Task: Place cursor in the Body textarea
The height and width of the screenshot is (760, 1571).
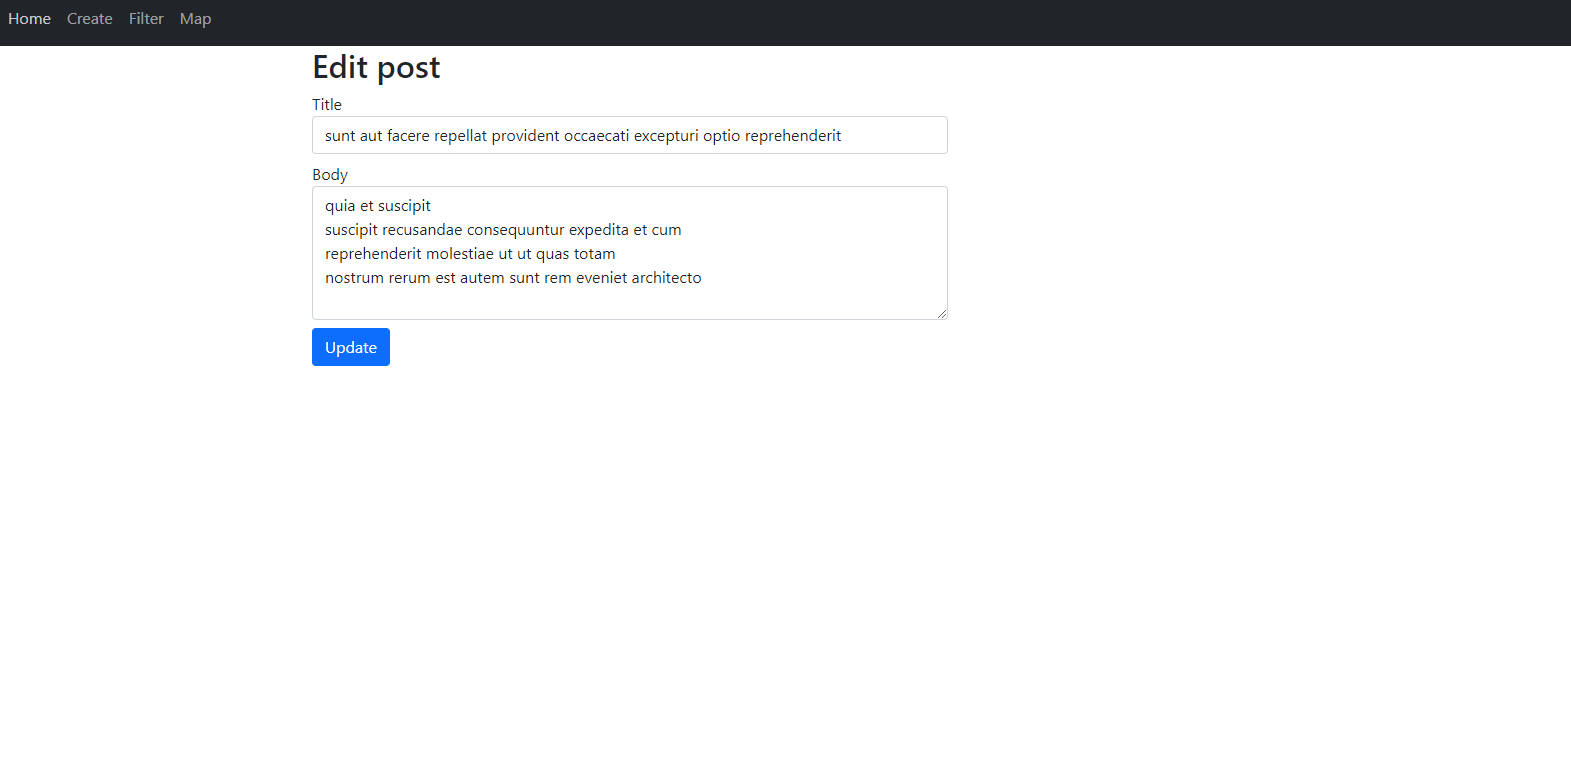Action: pyautogui.click(x=629, y=252)
